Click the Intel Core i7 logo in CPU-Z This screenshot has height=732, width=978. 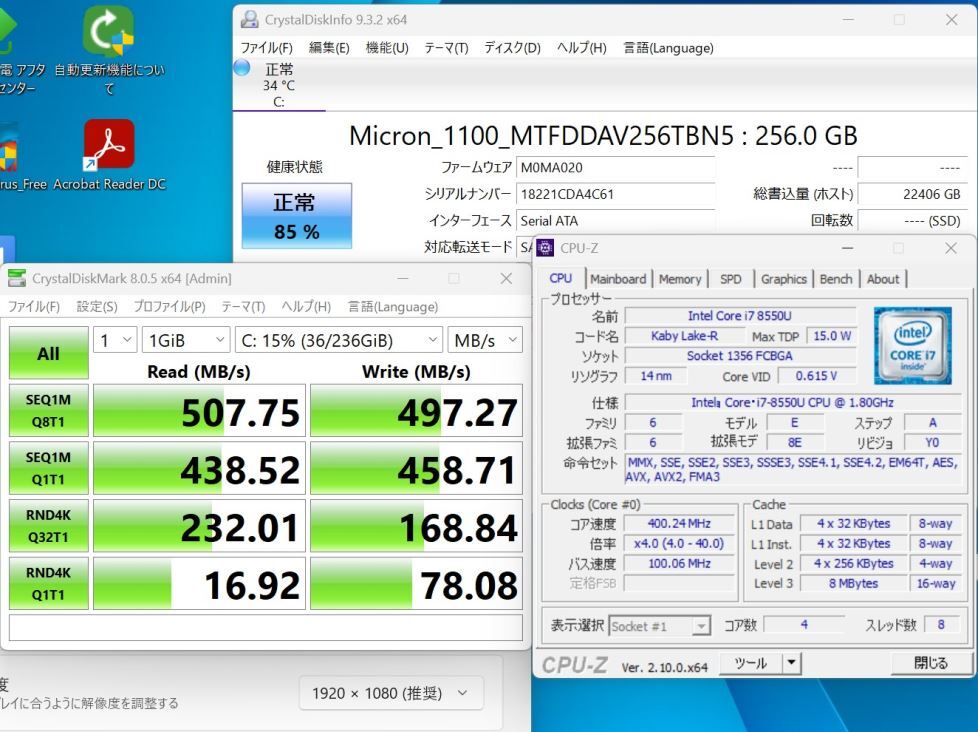pyautogui.click(x=912, y=345)
